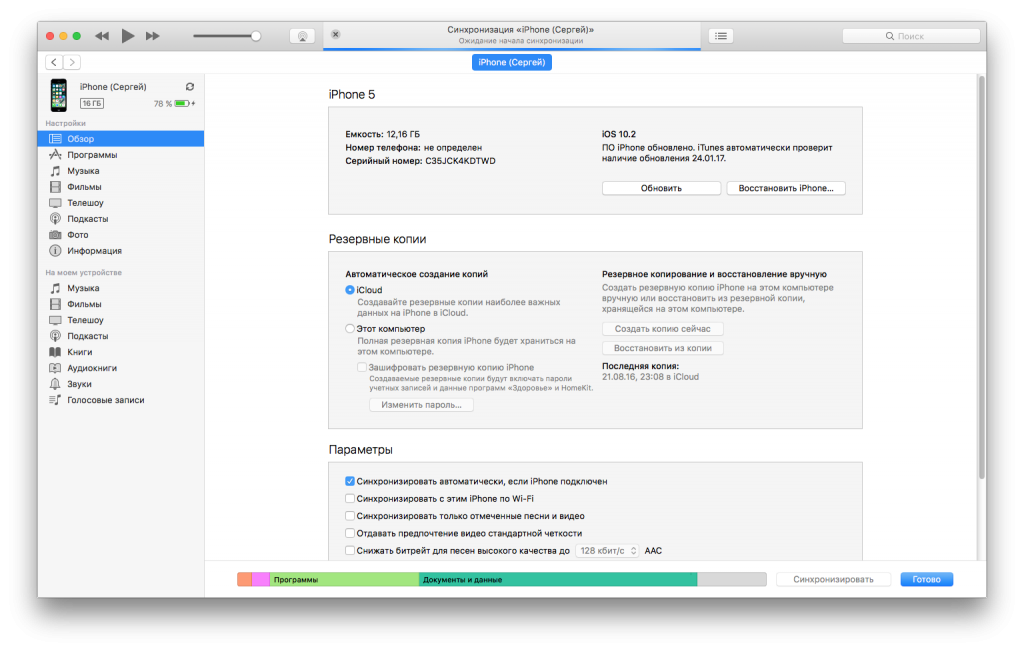The height and width of the screenshot is (651, 1024).
Task: Click the Синхронизировать button
Action: tap(833, 579)
